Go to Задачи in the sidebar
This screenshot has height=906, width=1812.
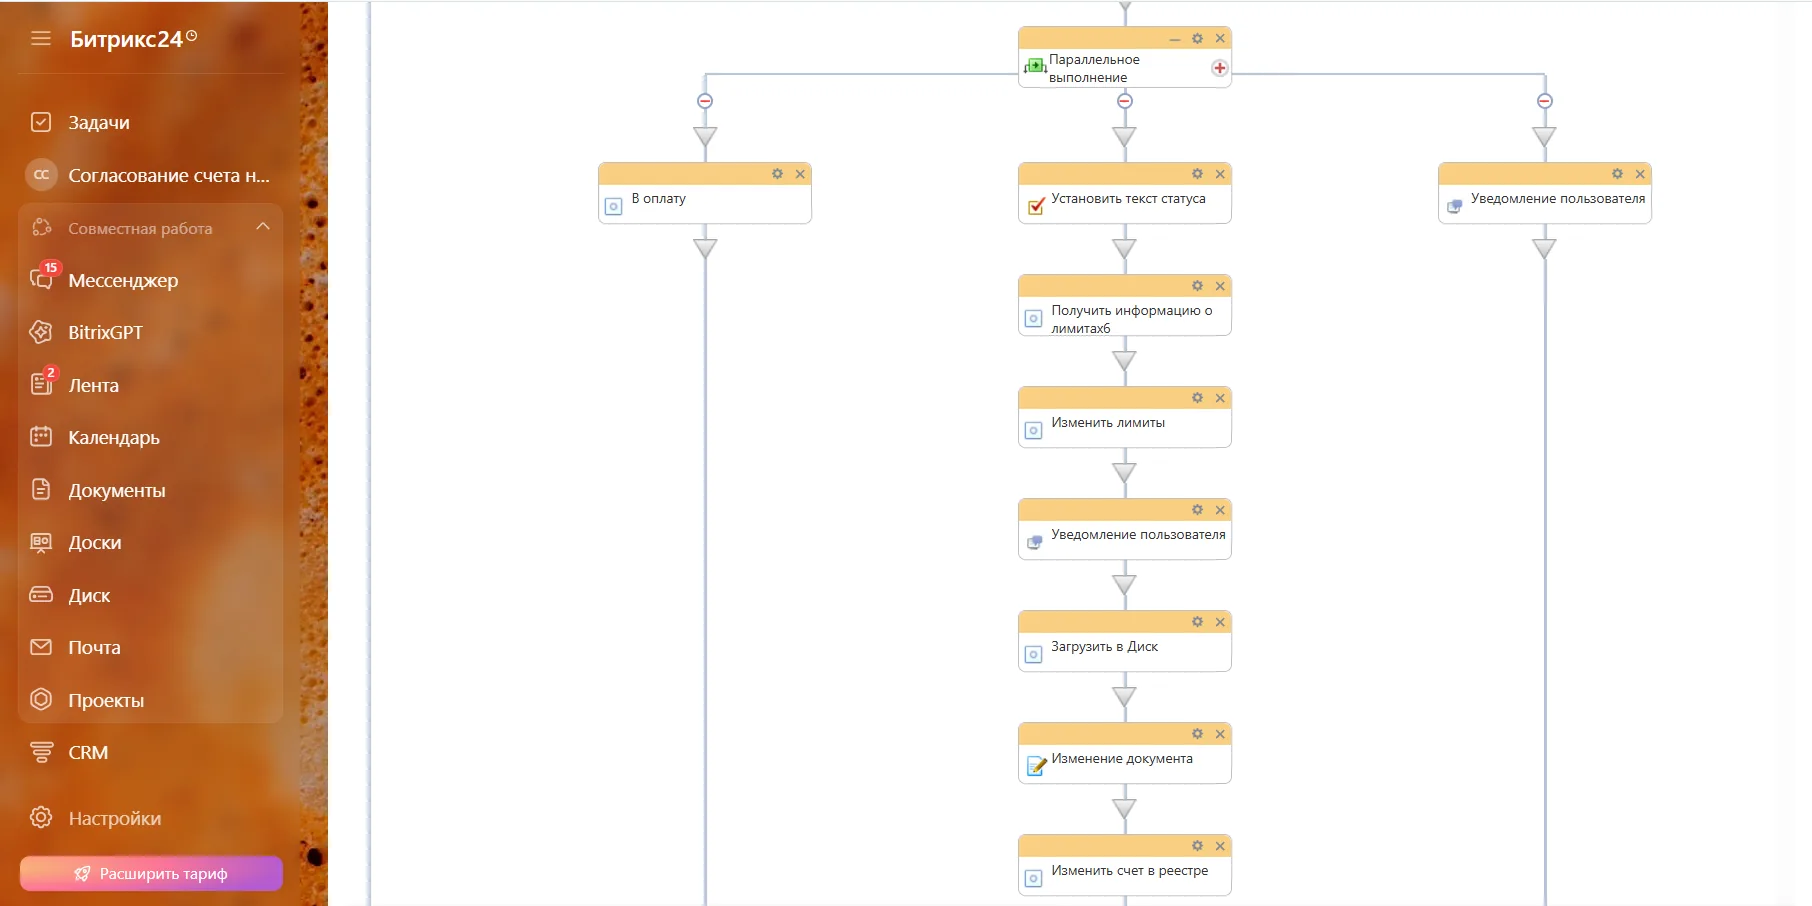tap(99, 123)
